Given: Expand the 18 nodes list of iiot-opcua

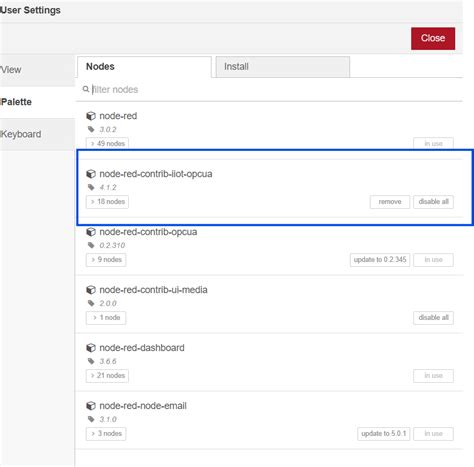Looking at the screenshot, I should pyautogui.click(x=107, y=202).
